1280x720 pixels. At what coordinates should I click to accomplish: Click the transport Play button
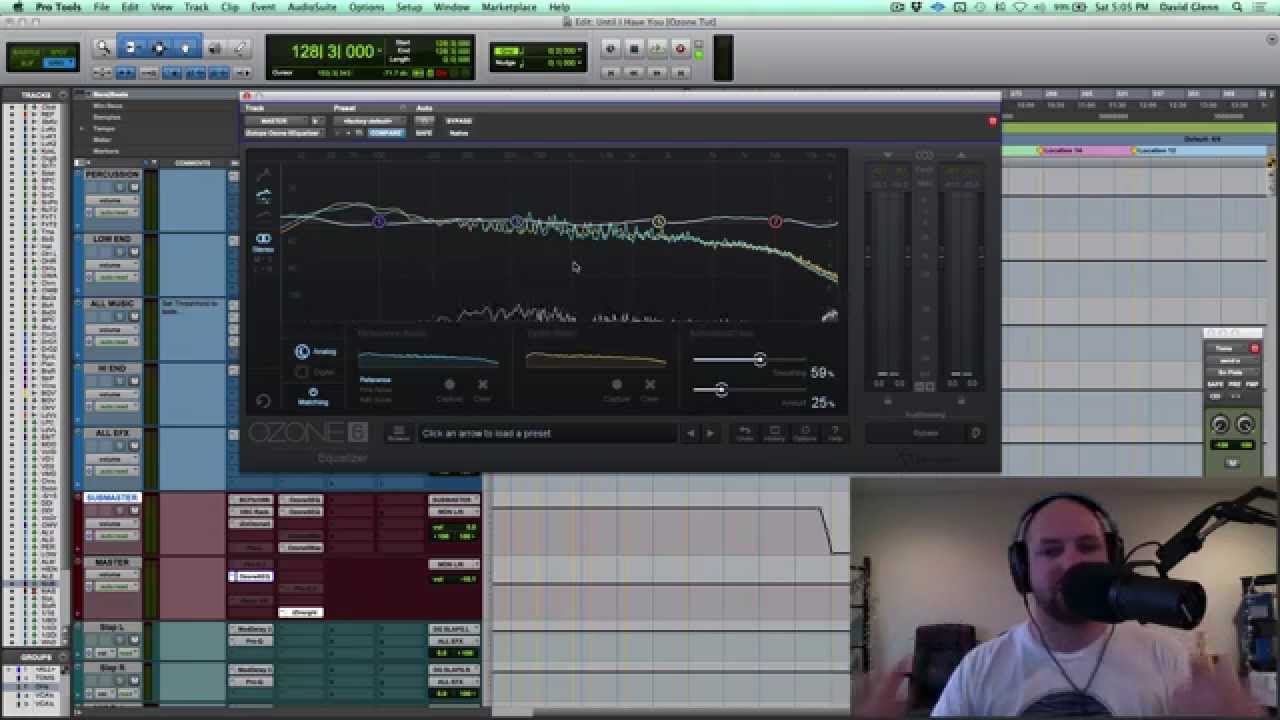656,48
